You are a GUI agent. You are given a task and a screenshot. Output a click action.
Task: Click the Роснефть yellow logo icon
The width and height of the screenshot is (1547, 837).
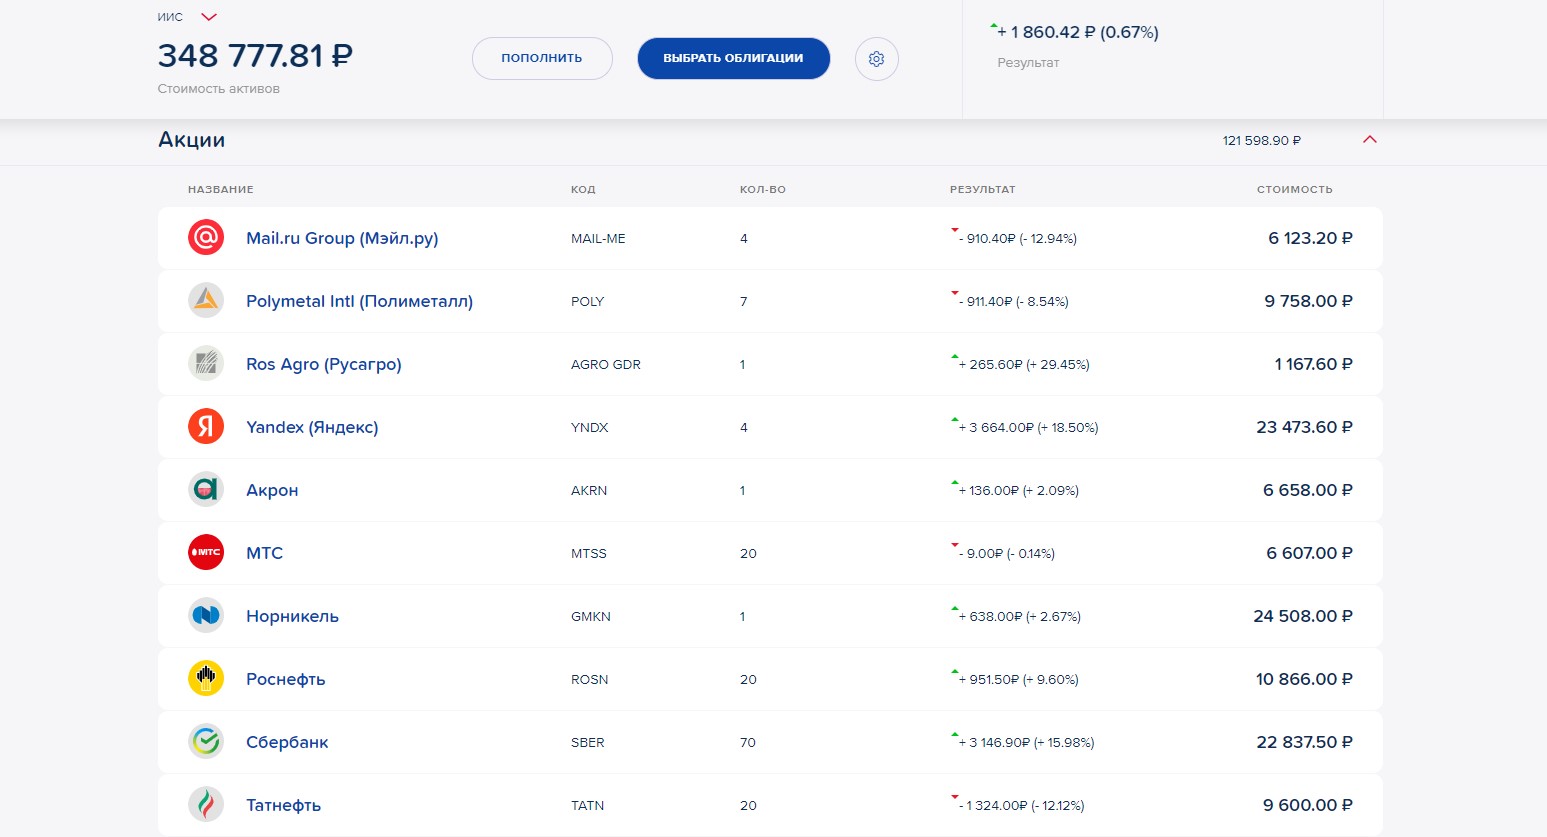pos(206,679)
